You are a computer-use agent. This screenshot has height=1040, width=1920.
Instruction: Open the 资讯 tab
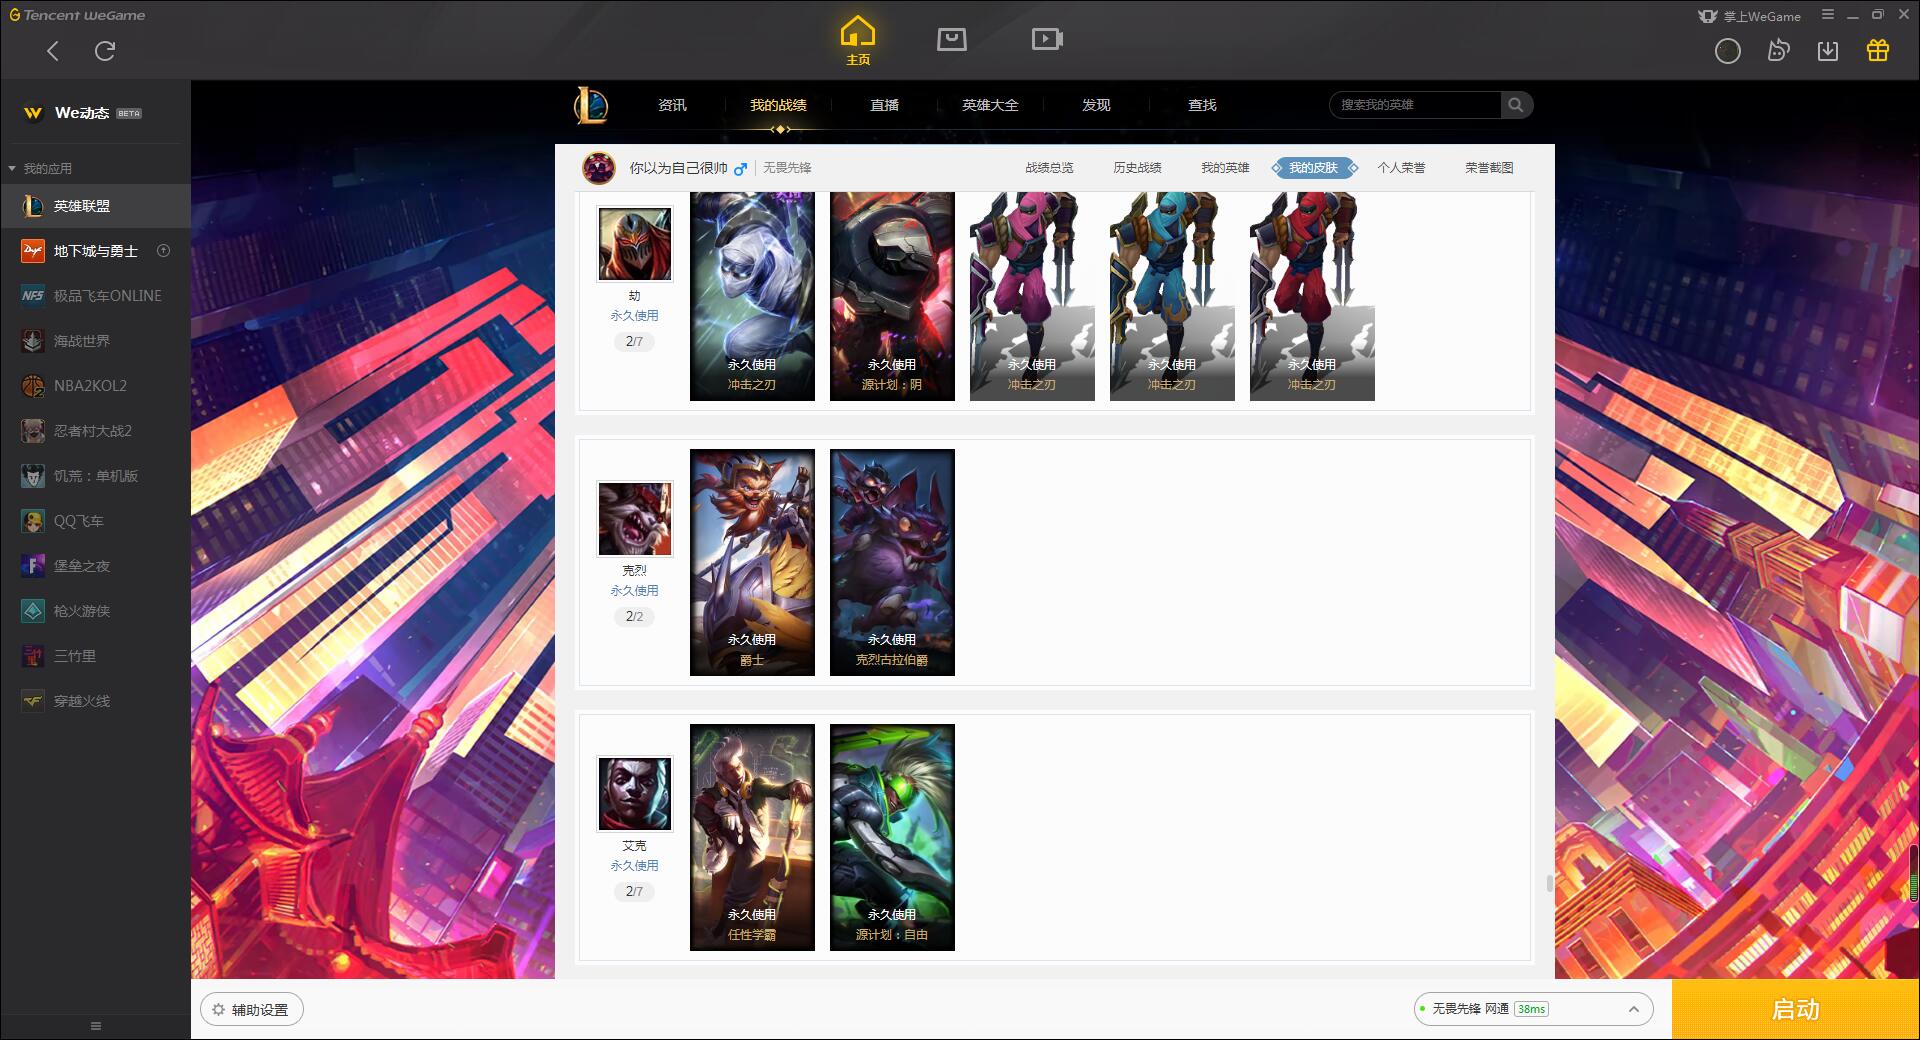coord(672,105)
